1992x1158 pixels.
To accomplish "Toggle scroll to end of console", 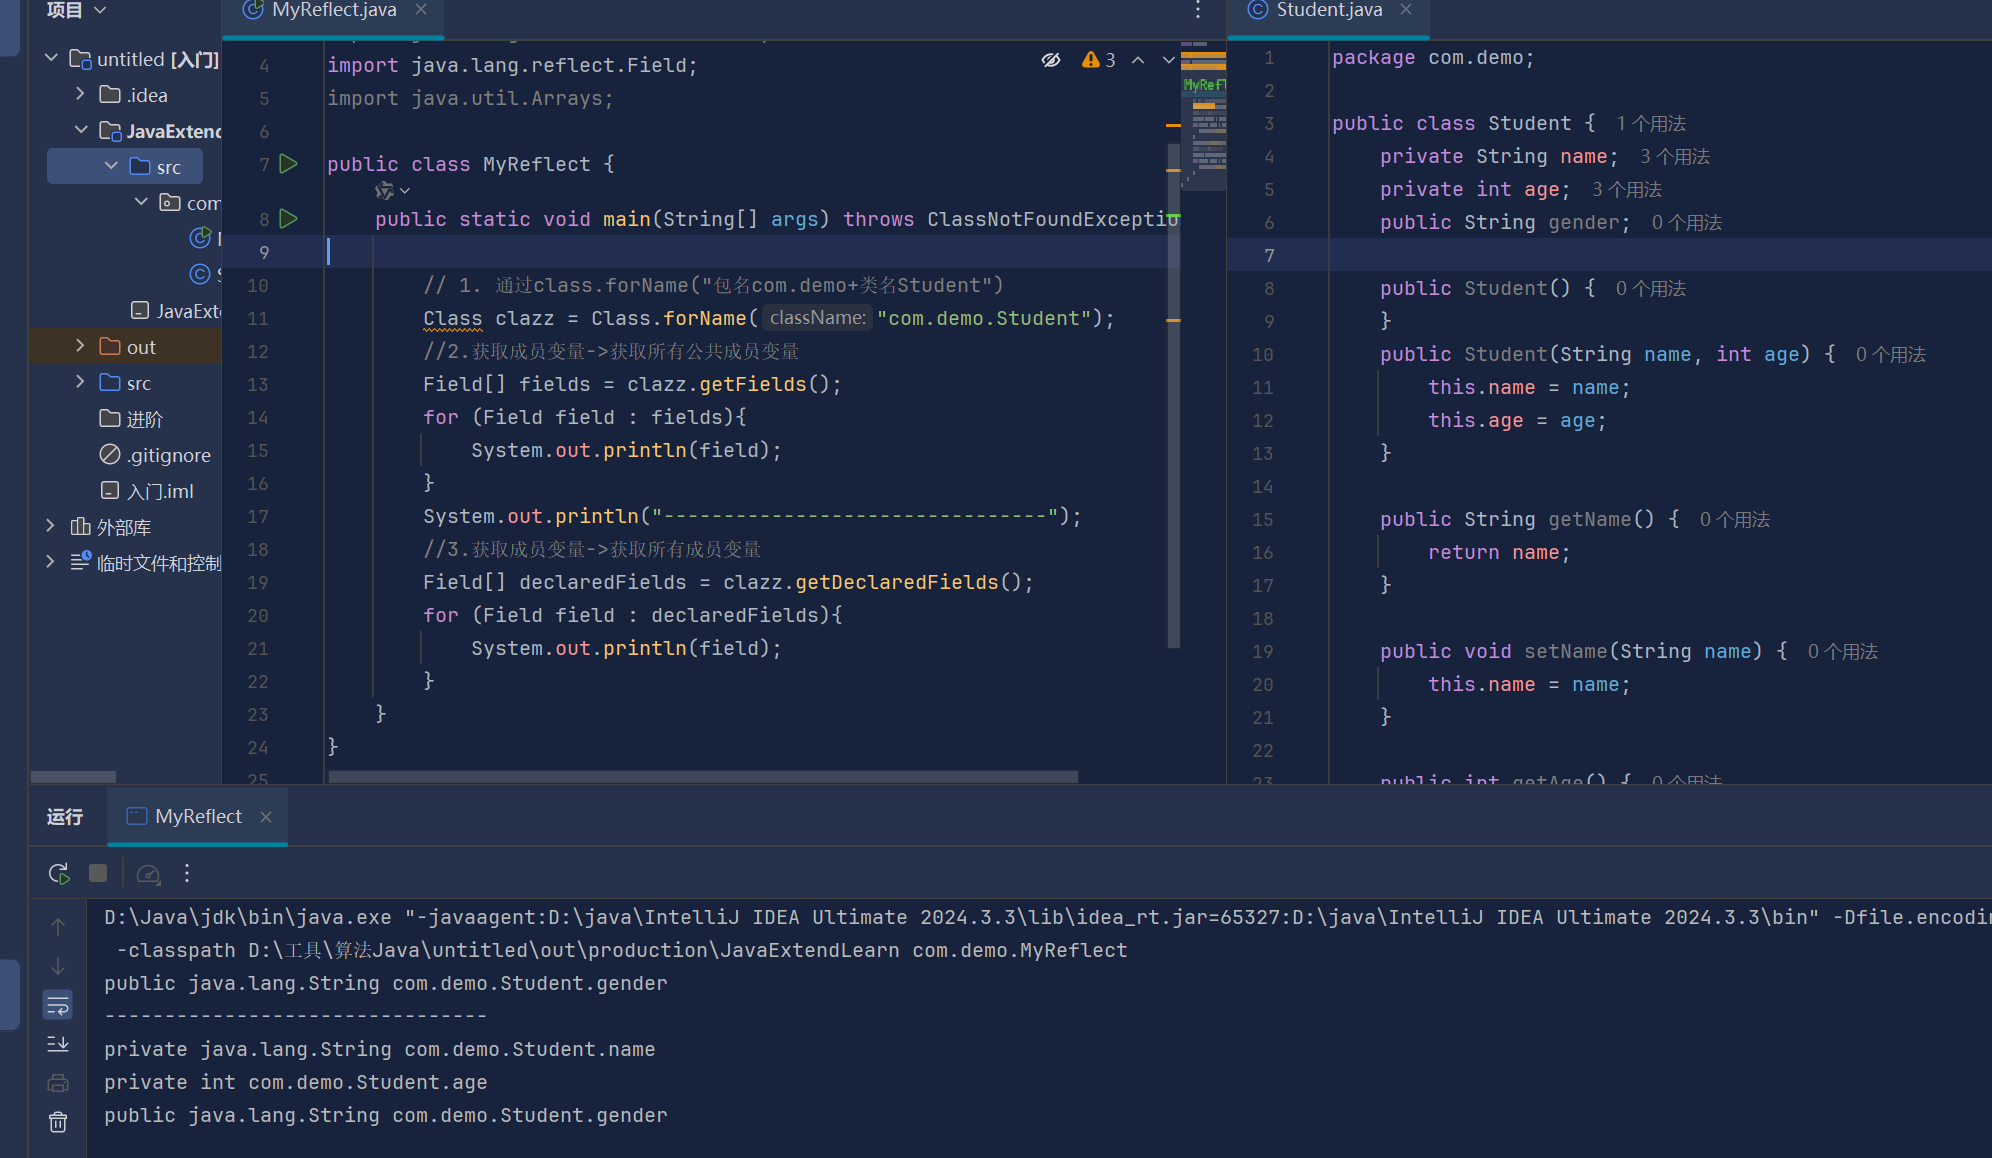I will [58, 1044].
